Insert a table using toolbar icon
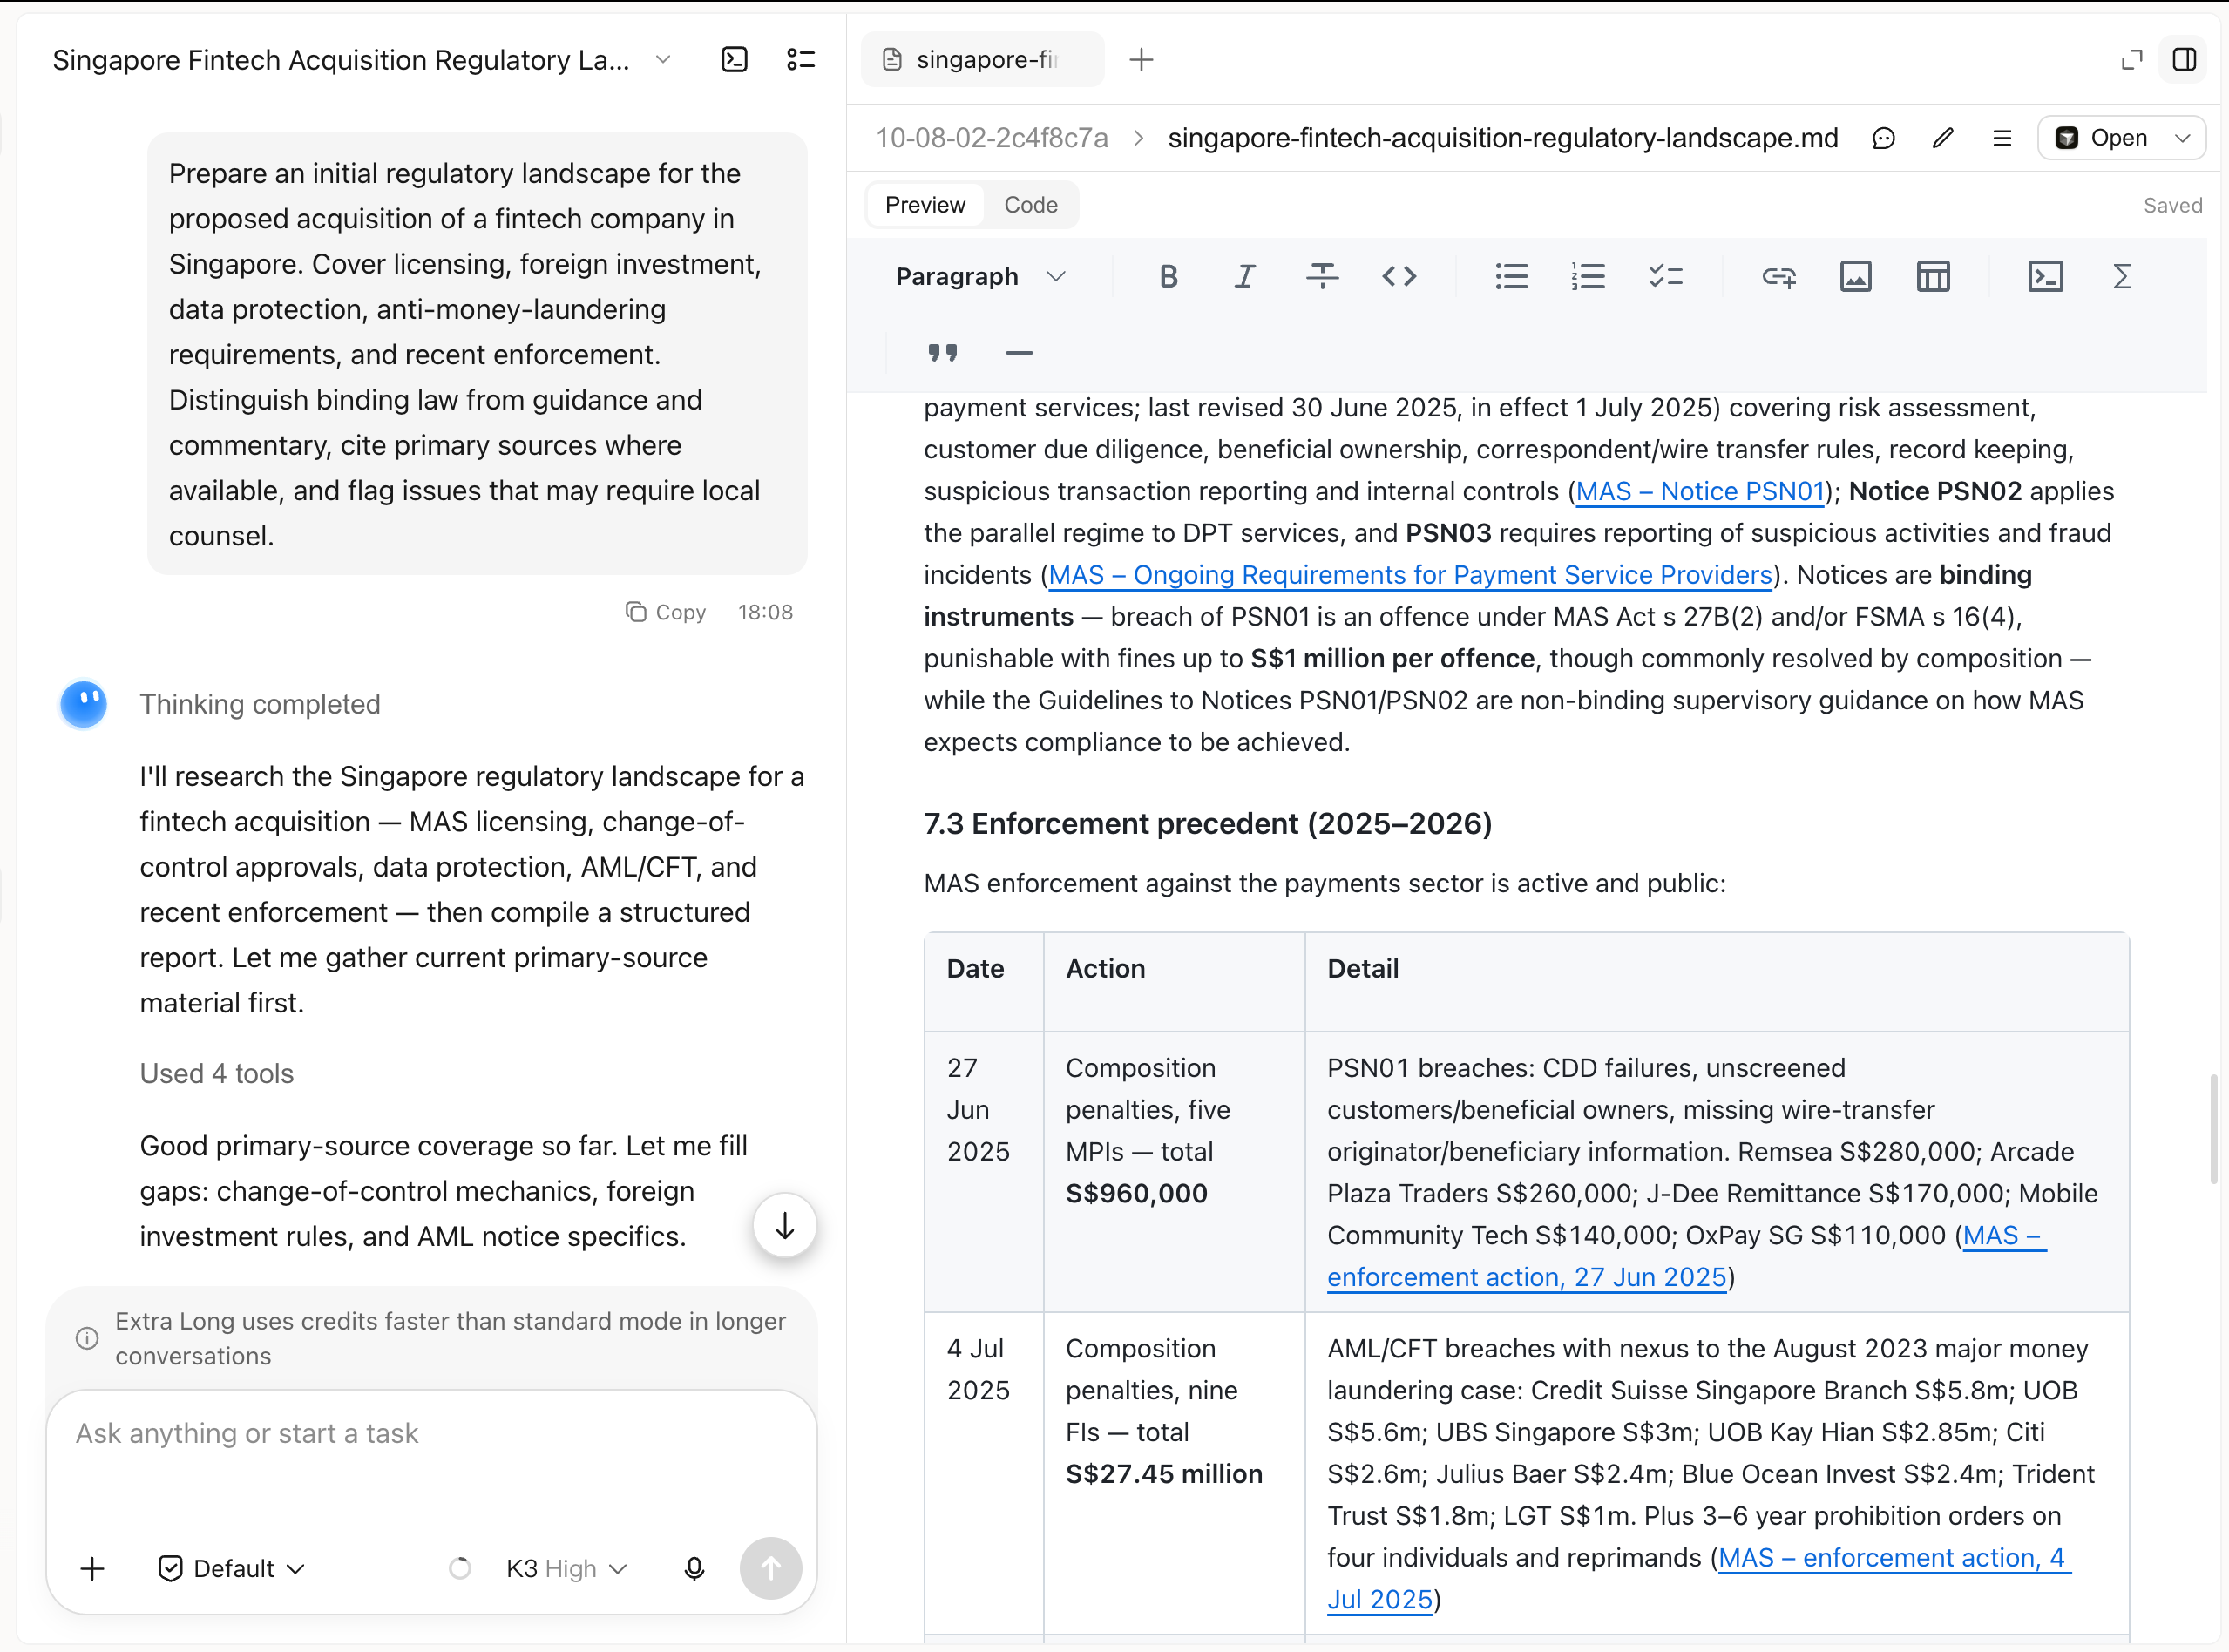 [1932, 277]
